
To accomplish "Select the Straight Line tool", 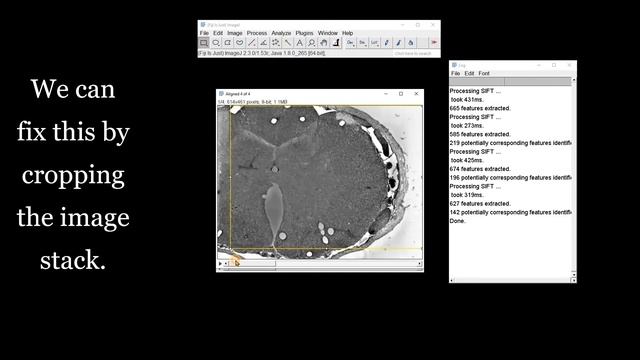I will (x=252, y=43).
